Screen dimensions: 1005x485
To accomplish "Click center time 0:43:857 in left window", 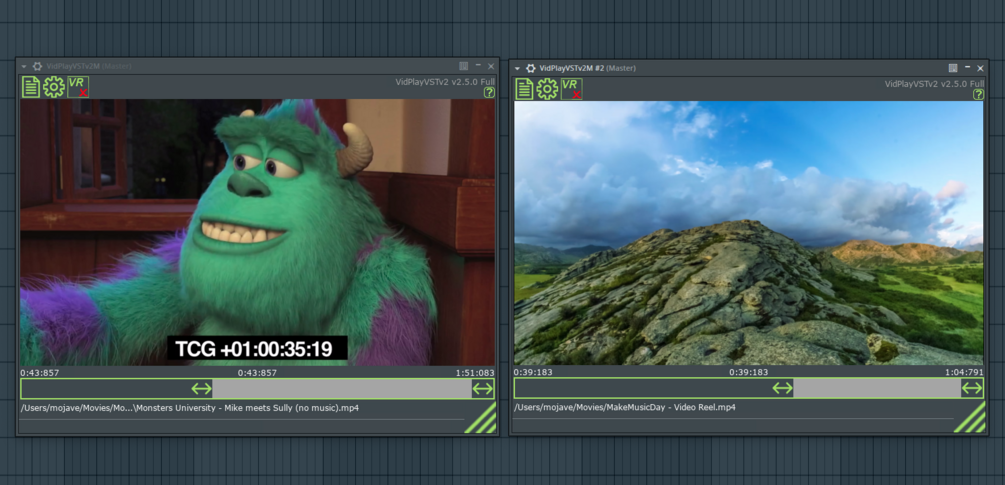I will point(257,372).
